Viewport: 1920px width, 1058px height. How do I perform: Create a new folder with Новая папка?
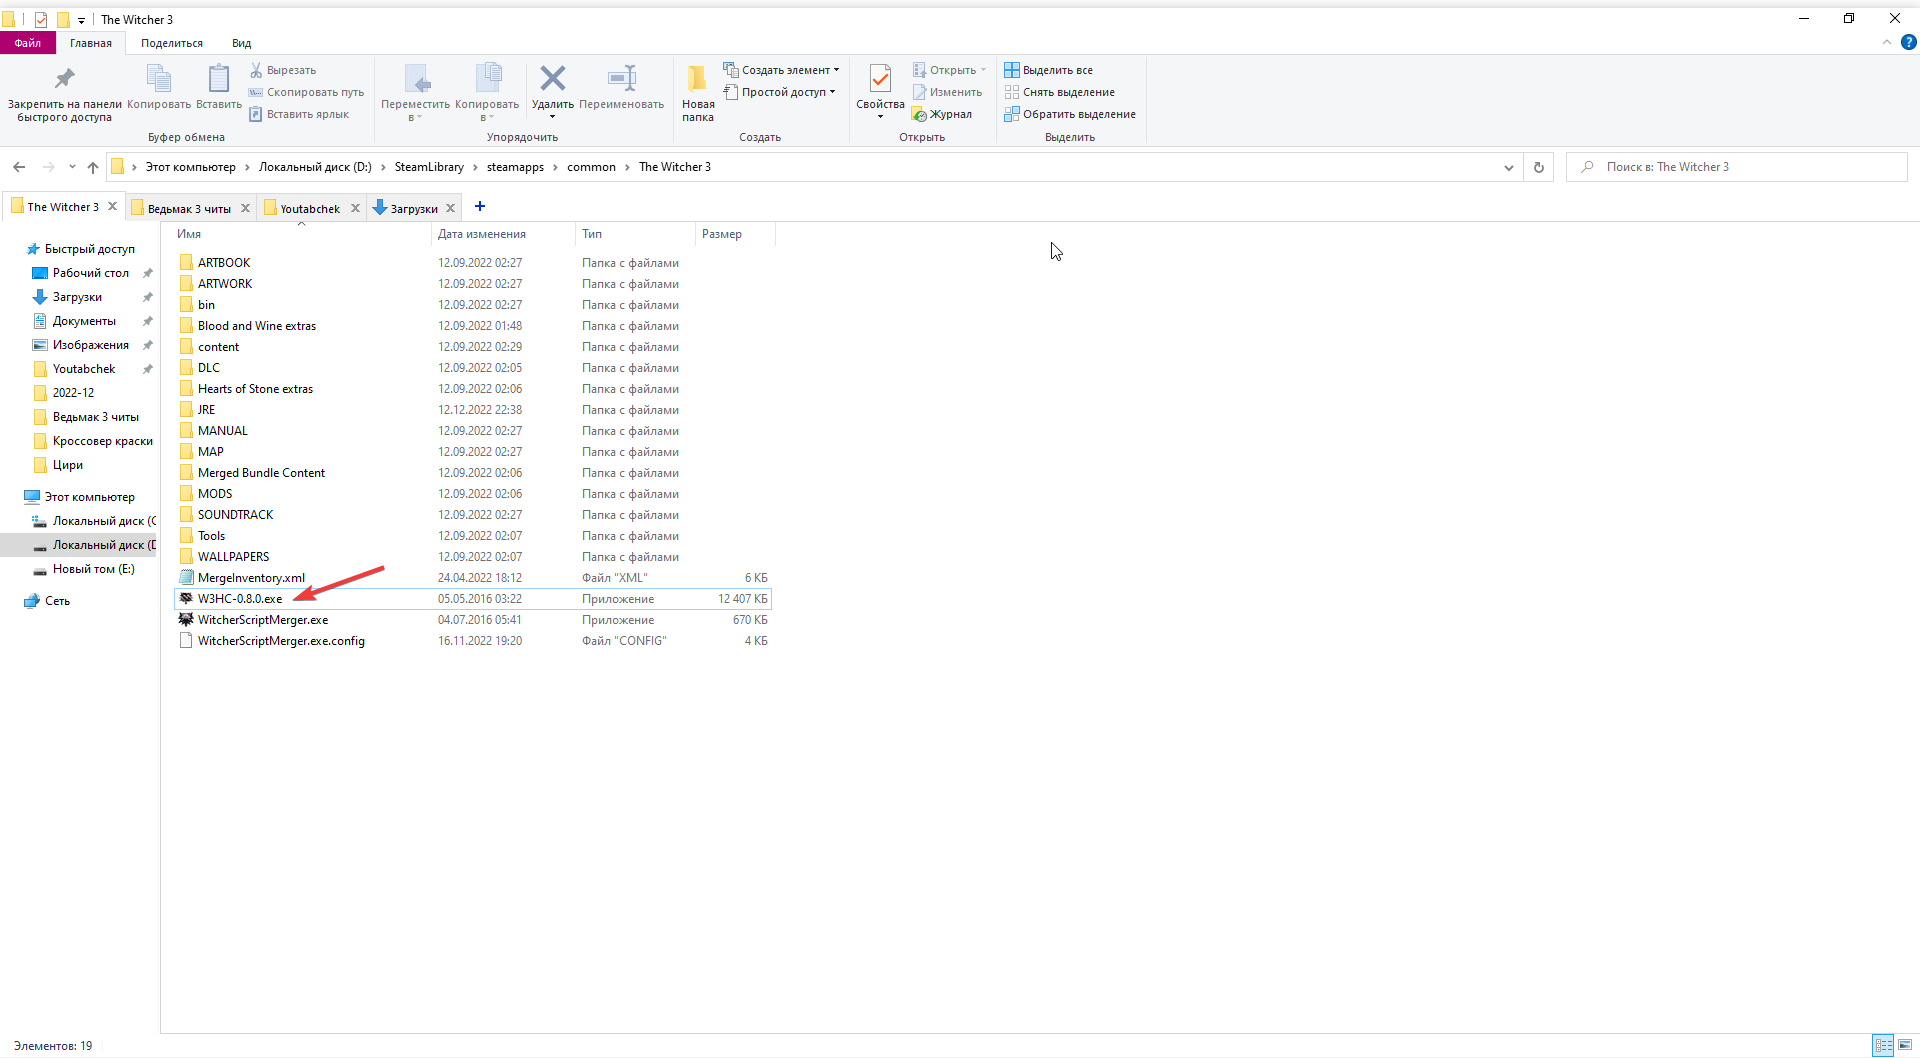698,93
